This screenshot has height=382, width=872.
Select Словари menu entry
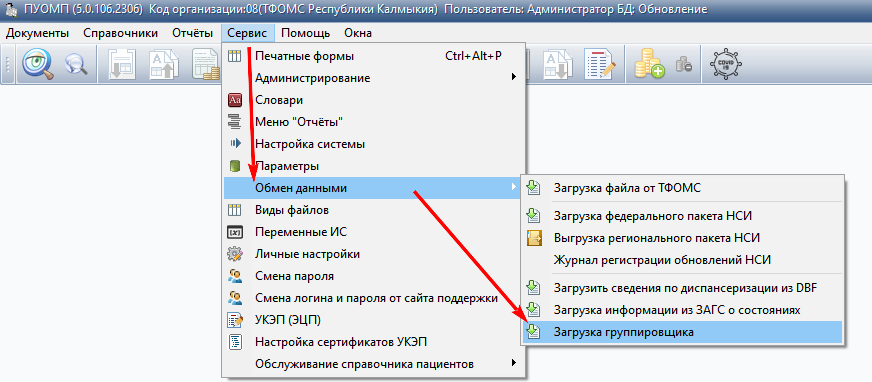[x=374, y=100]
